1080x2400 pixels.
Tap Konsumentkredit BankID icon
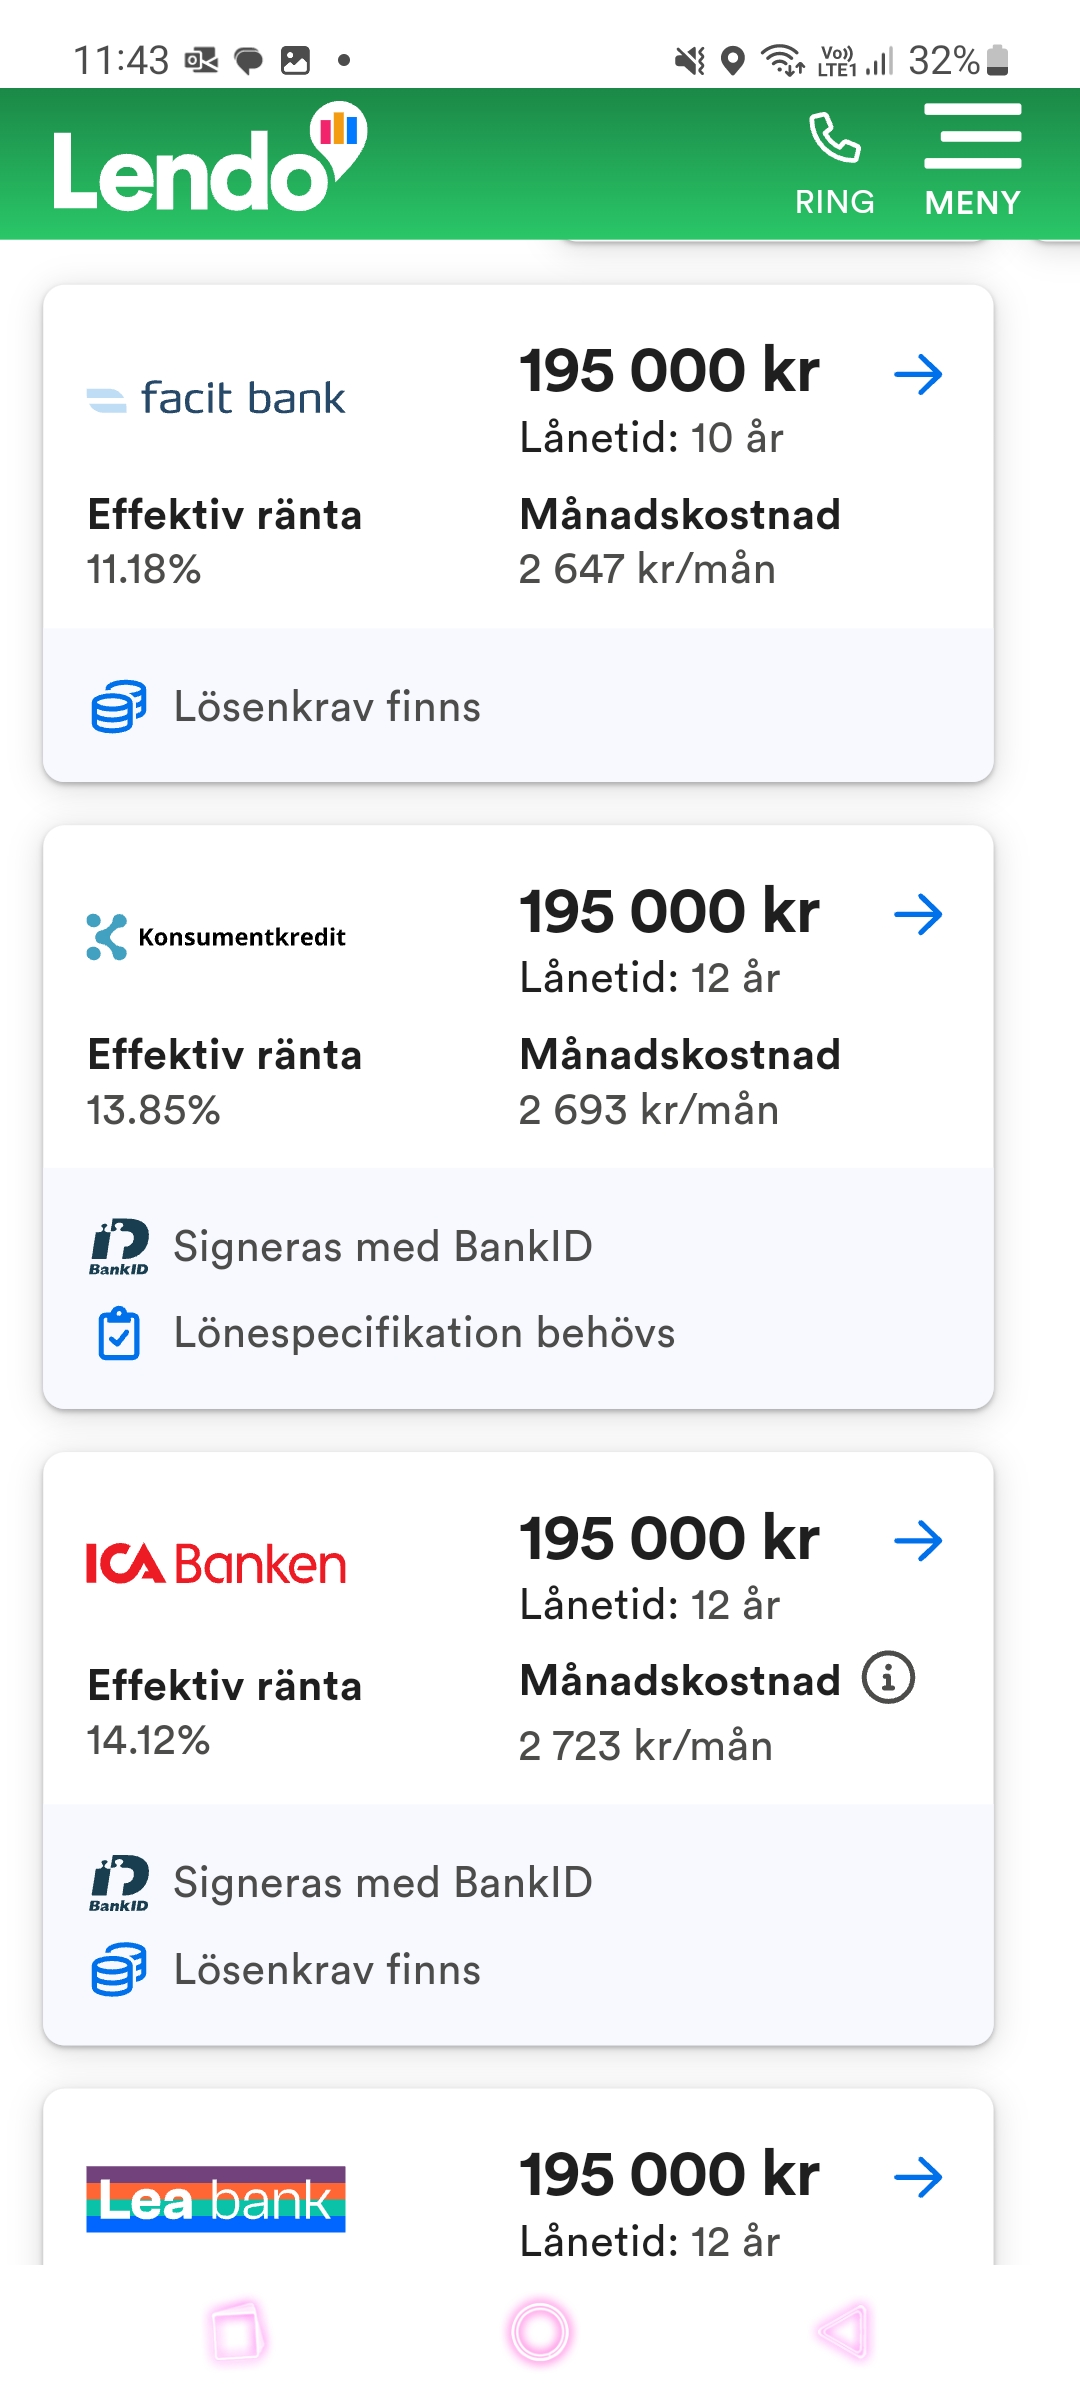point(119,1247)
